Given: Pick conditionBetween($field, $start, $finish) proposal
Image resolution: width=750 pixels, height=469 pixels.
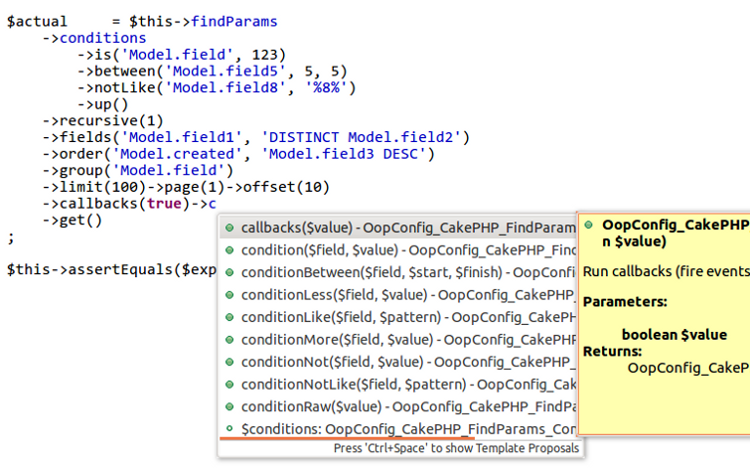Looking at the screenshot, I should pyautogui.click(x=398, y=273).
